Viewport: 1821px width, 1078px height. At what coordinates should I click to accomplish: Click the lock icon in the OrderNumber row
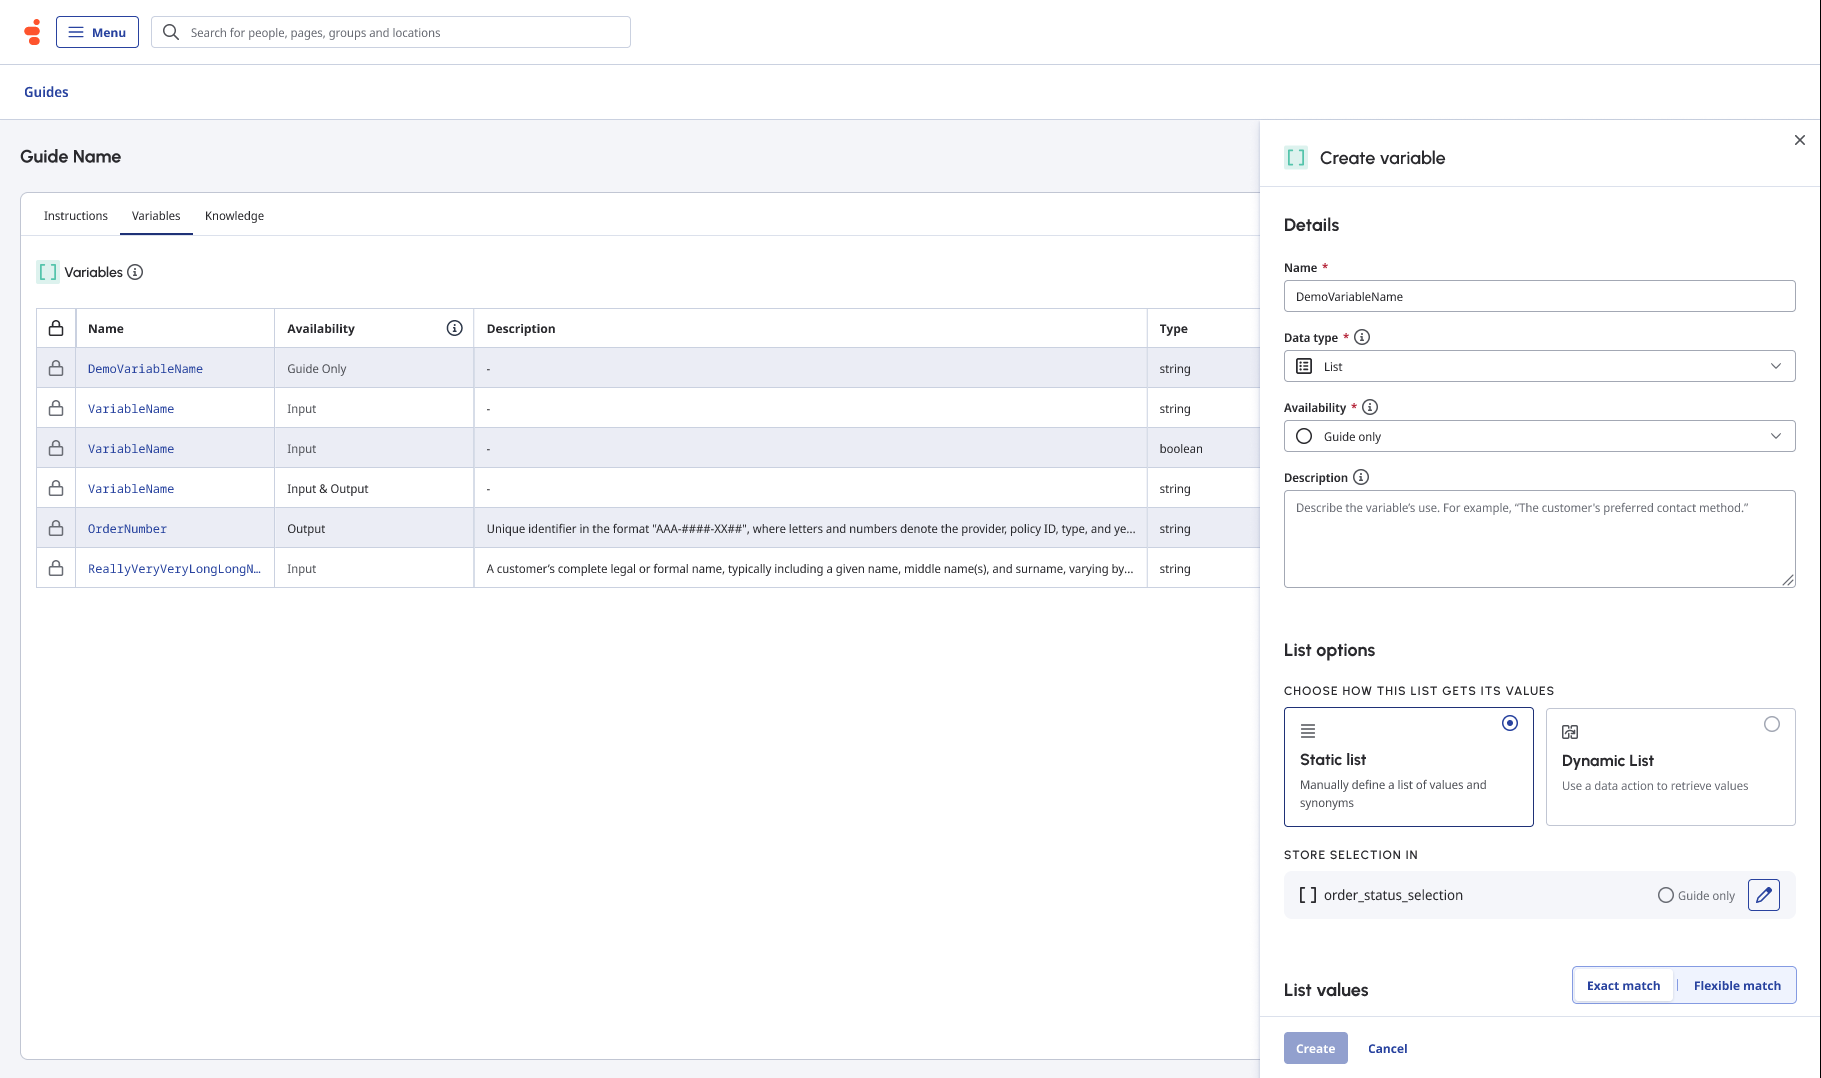click(56, 528)
